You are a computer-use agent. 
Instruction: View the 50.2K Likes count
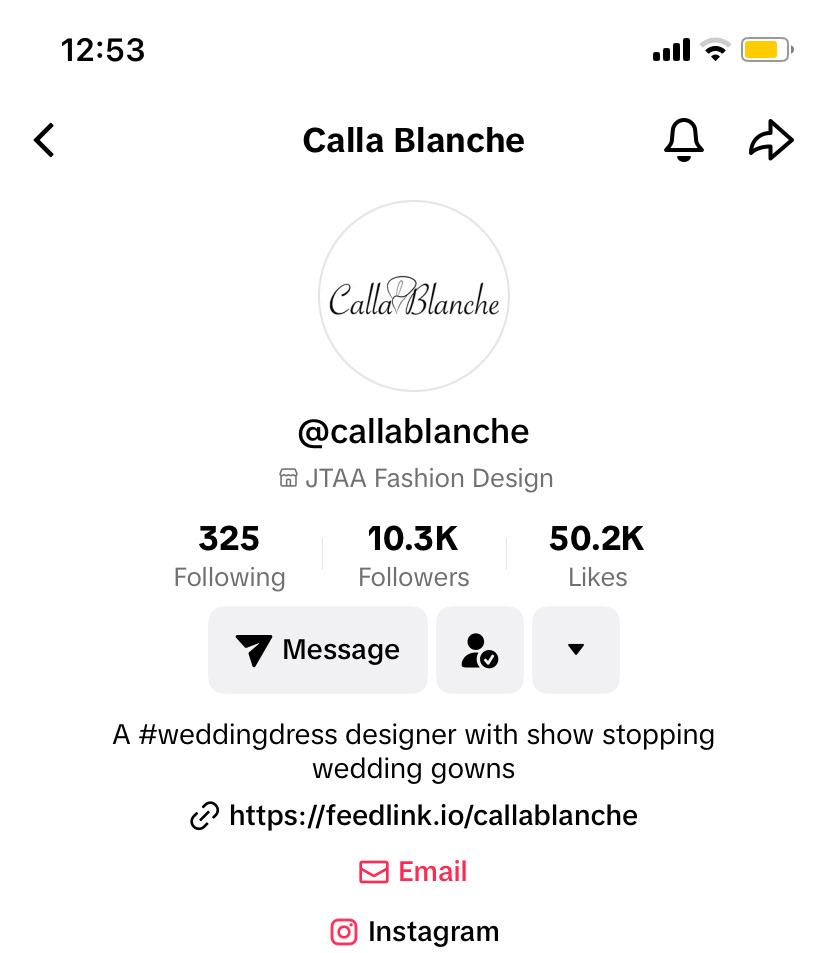597,556
